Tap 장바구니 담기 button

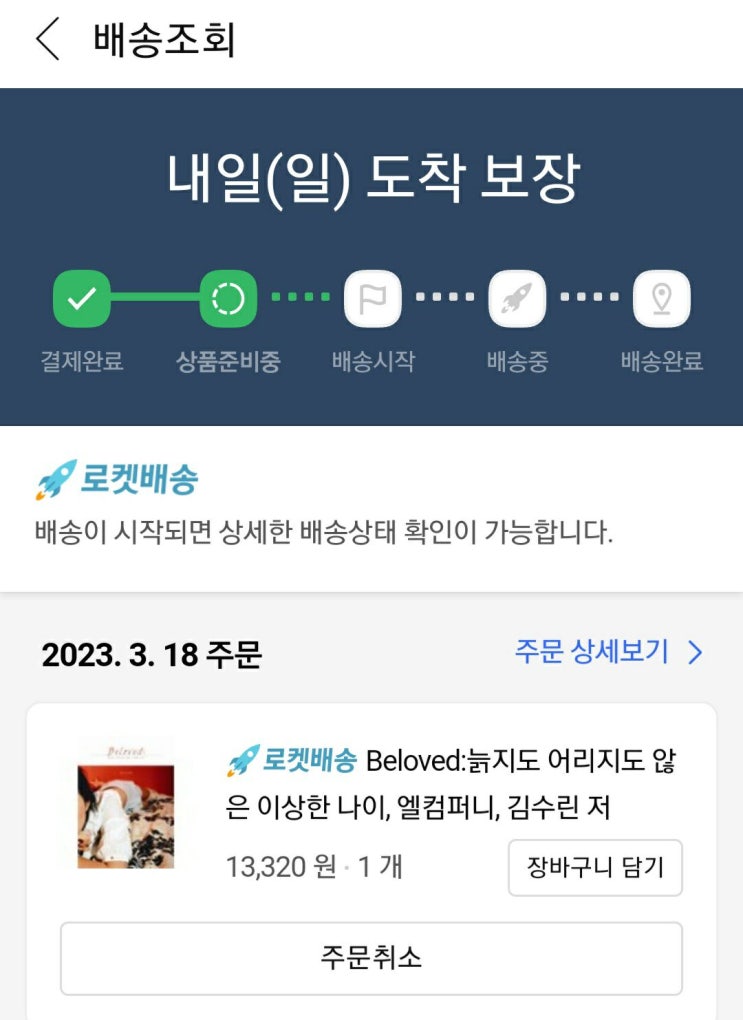click(595, 867)
